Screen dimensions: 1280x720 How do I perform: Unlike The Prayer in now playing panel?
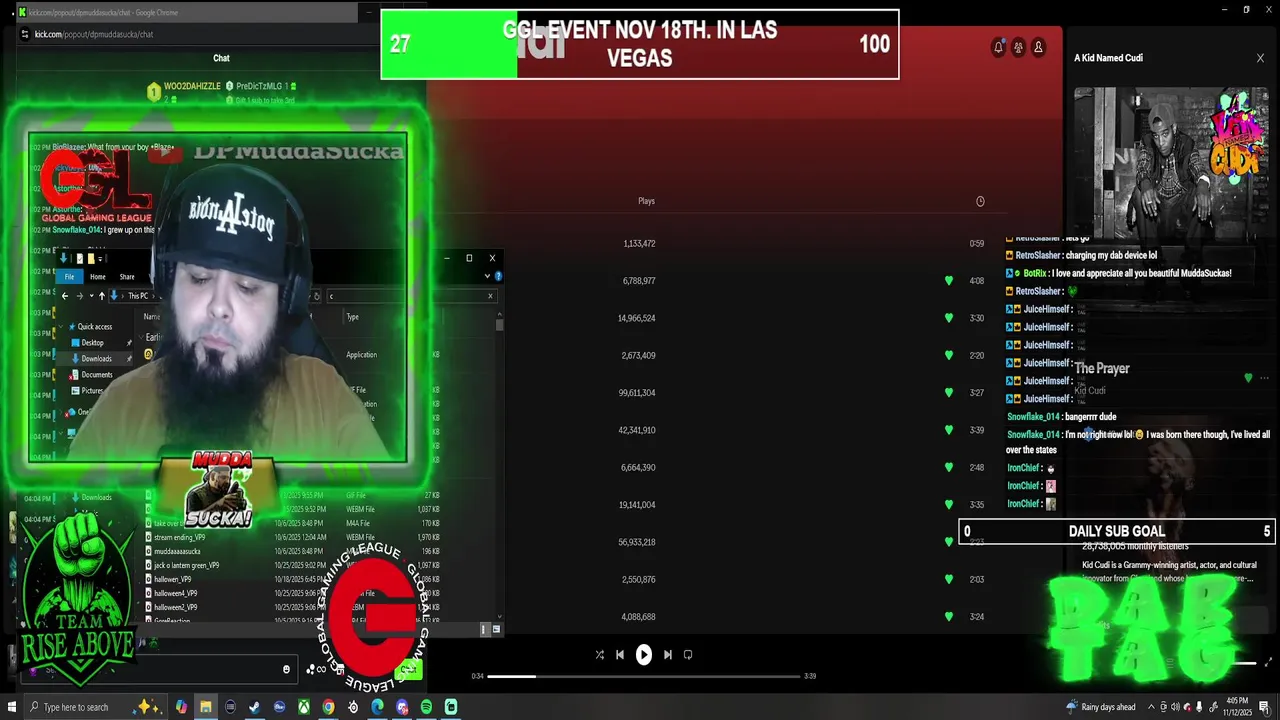[1248, 378]
